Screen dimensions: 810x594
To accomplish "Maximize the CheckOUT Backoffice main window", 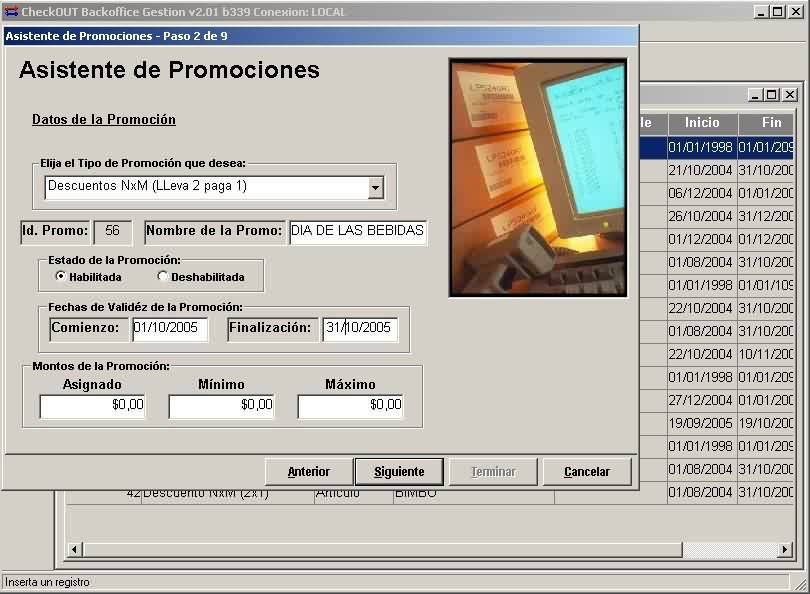I will click(777, 12).
